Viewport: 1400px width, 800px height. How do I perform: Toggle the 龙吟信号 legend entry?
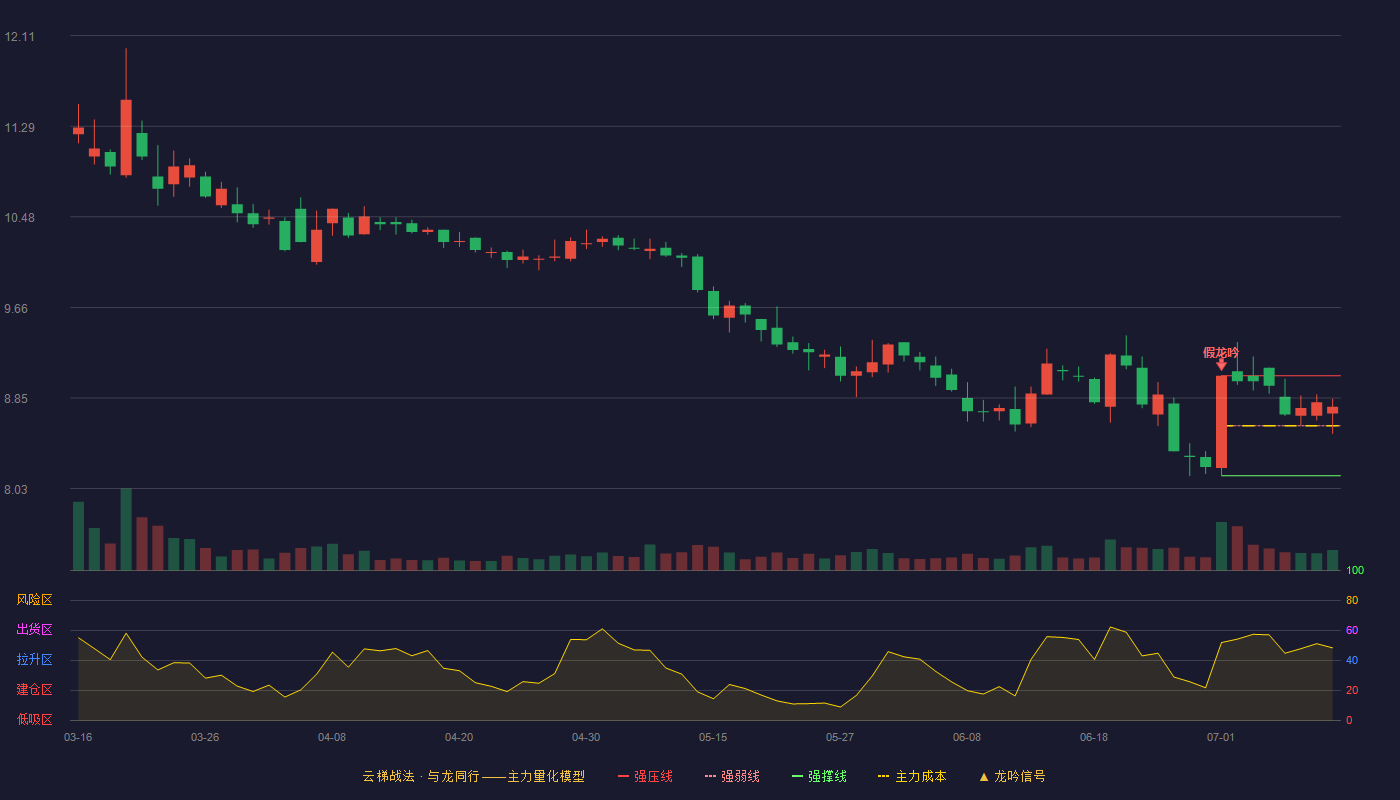pos(1012,776)
